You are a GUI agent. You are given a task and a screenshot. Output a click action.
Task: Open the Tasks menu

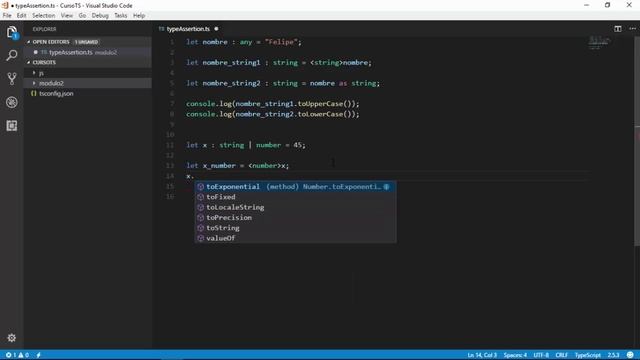click(120, 16)
